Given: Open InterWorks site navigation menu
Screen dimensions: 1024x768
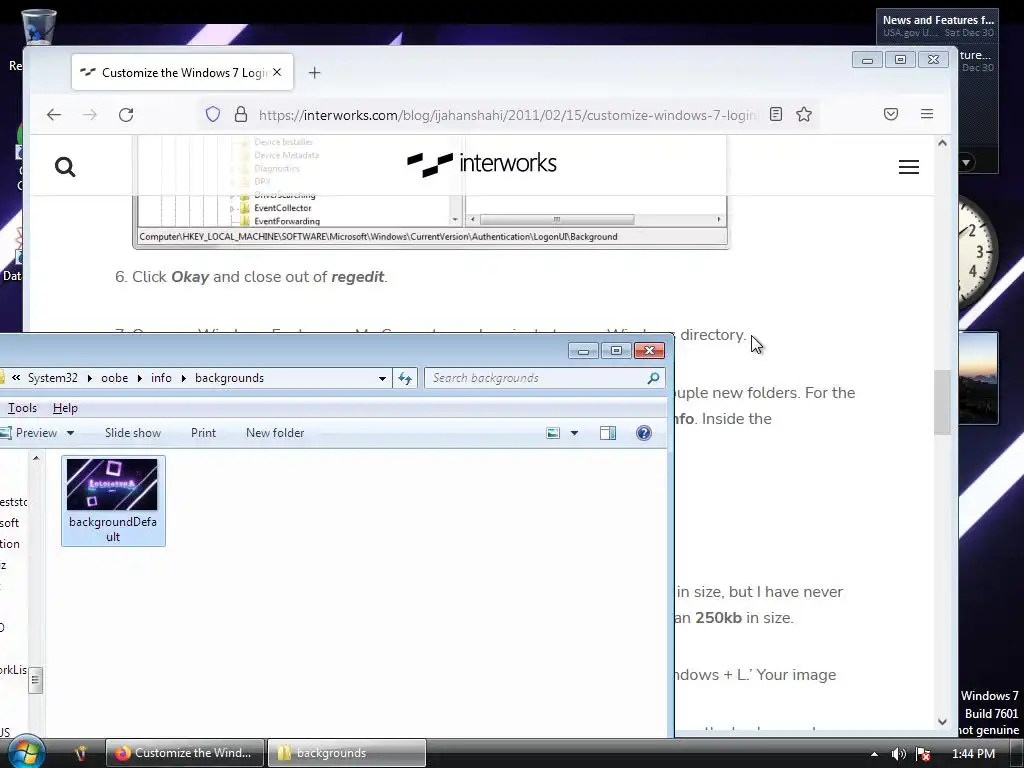Looking at the screenshot, I should tap(908, 167).
